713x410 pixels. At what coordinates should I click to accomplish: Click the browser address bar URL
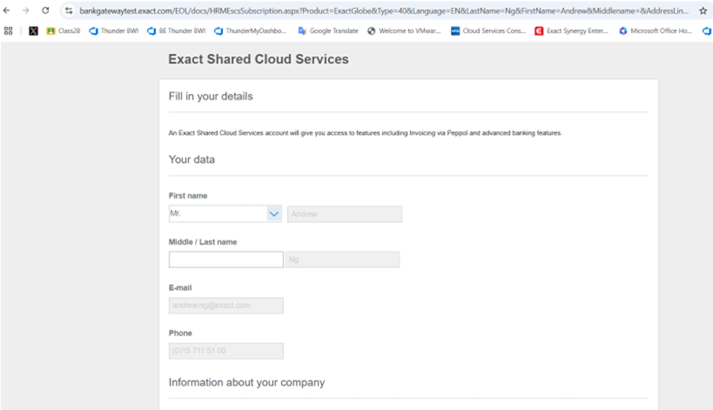(x=380, y=10)
